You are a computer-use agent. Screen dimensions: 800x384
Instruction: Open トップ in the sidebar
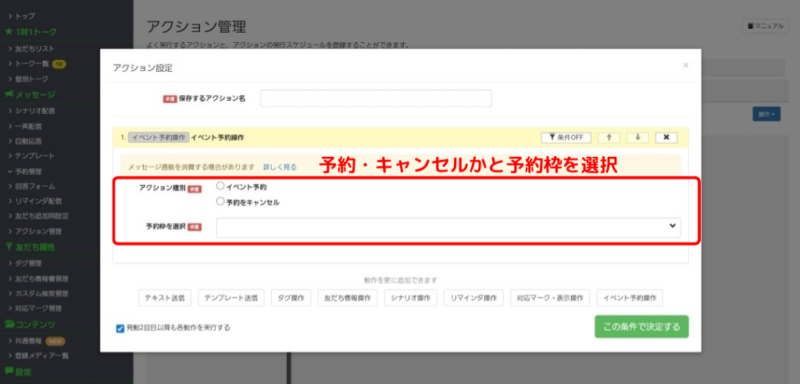pos(25,16)
